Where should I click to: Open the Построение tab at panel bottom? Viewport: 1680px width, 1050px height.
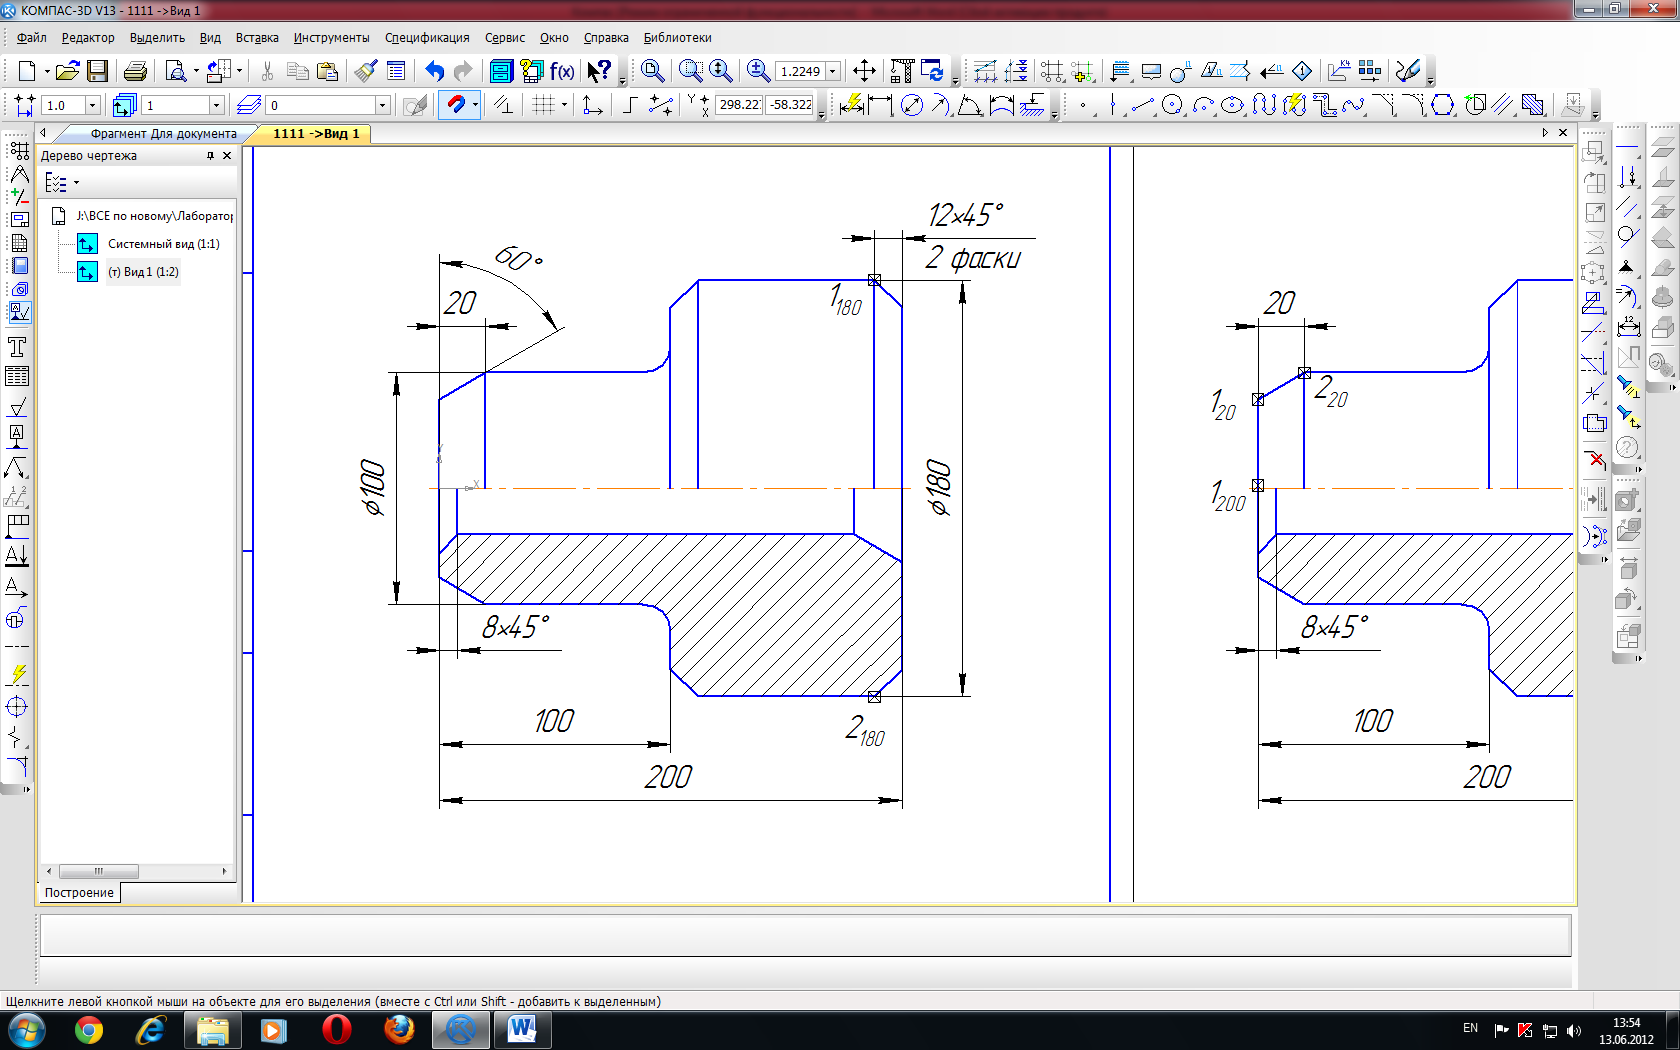pyautogui.click(x=79, y=893)
